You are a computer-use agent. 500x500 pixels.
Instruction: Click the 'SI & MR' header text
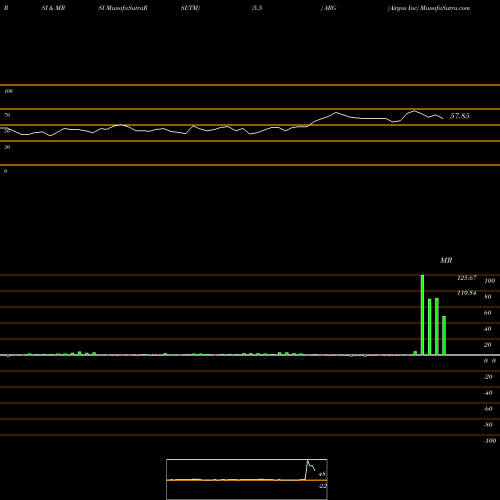[x=53, y=8]
